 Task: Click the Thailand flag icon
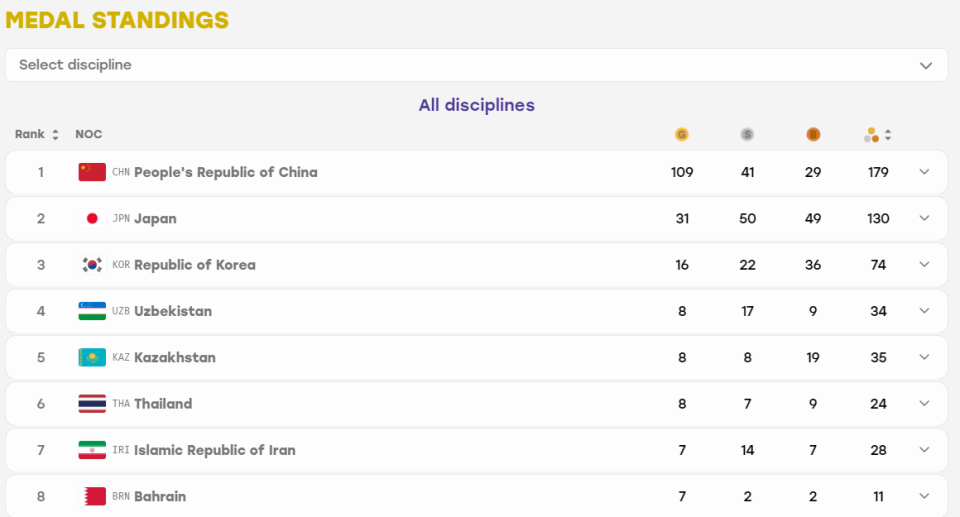coord(92,404)
